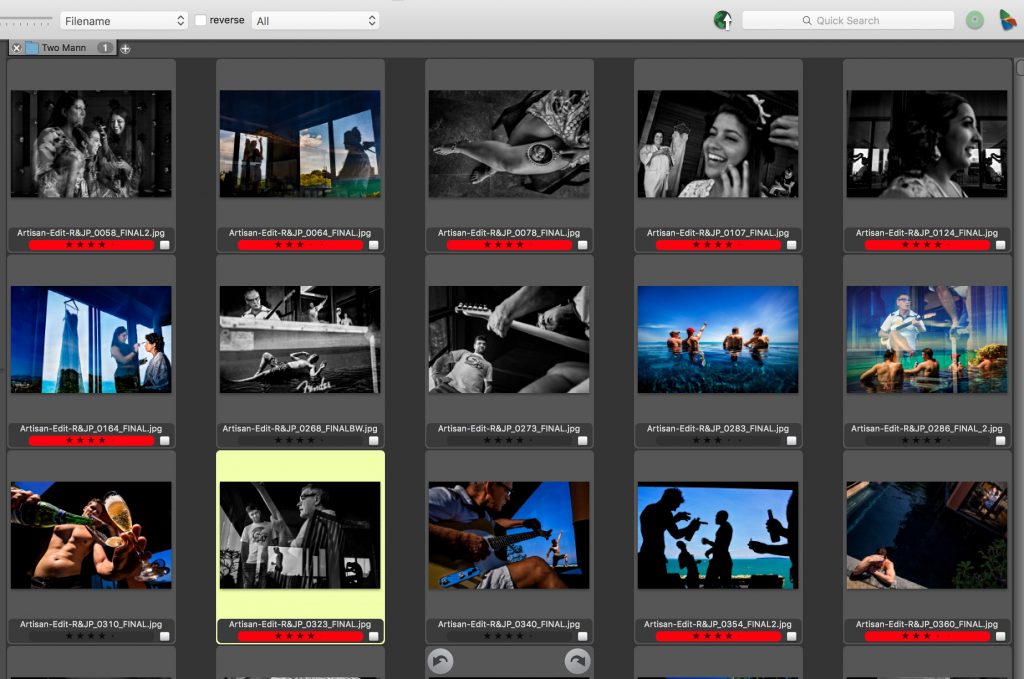Select the 0078_FINAL bride legs thumbnail
This screenshot has height=679, width=1024.
tap(509, 144)
